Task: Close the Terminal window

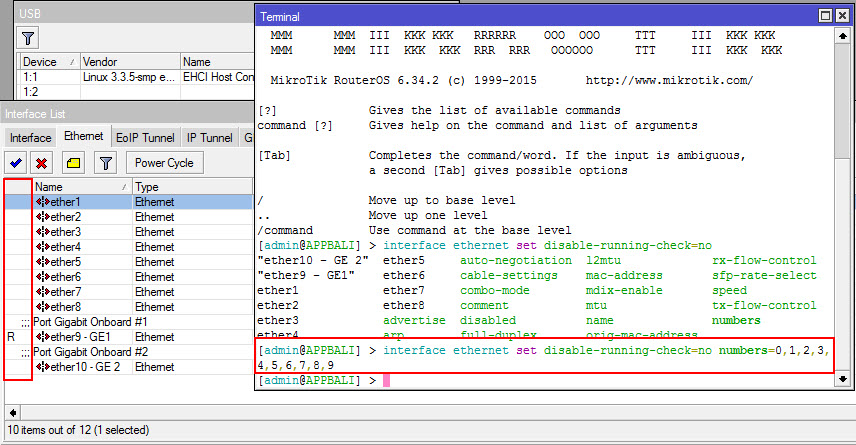Action: 842,16
